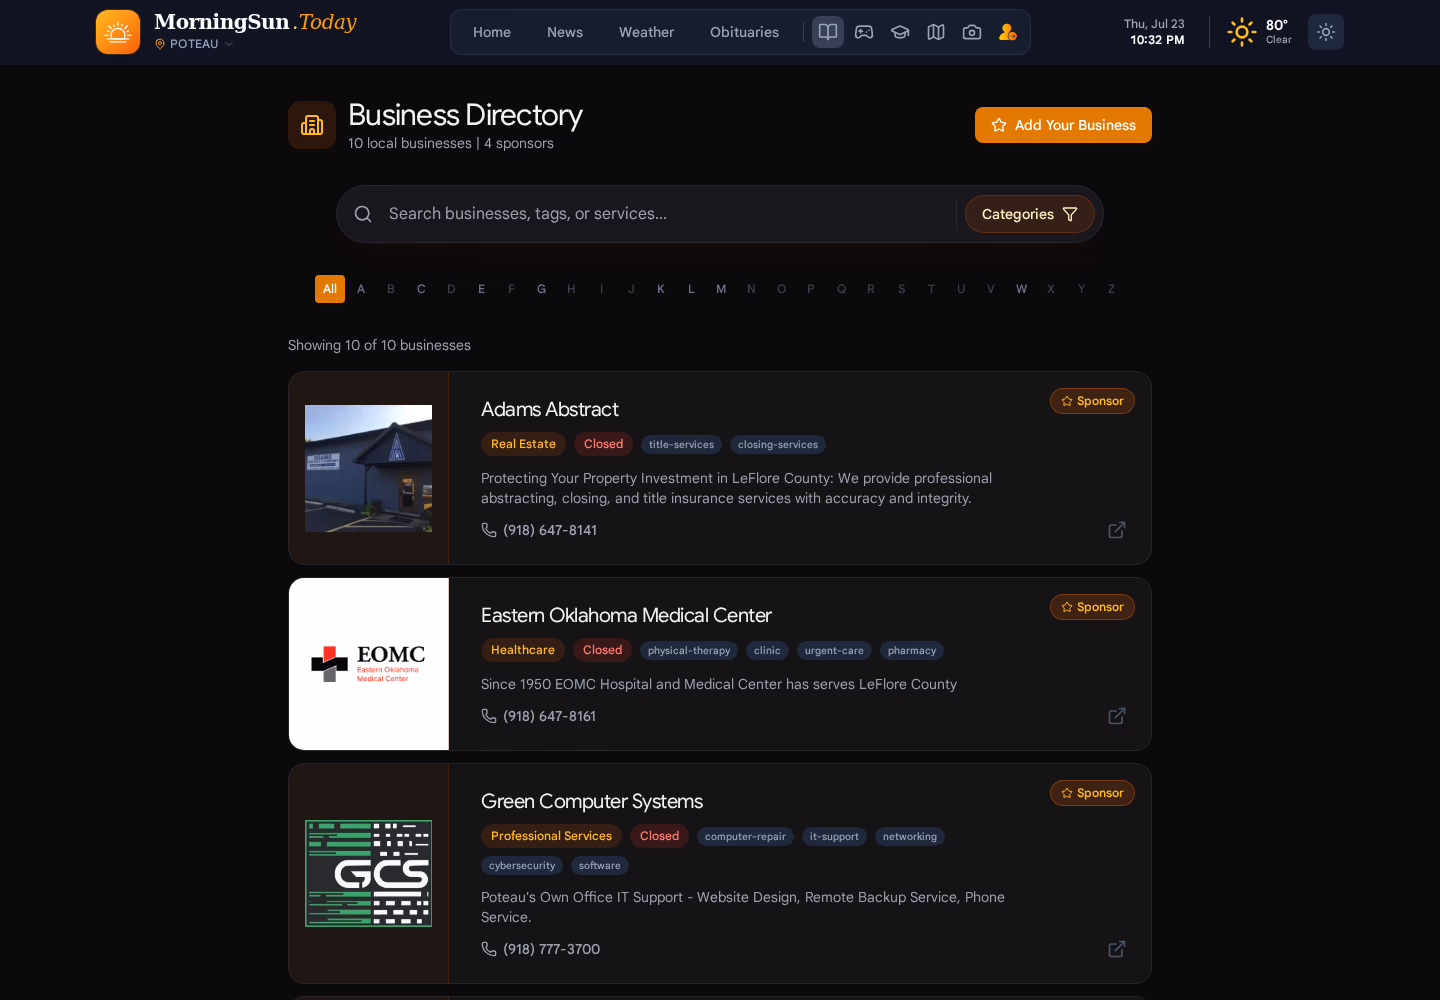
Task: Filter businesses by letter L
Action: coord(691,289)
